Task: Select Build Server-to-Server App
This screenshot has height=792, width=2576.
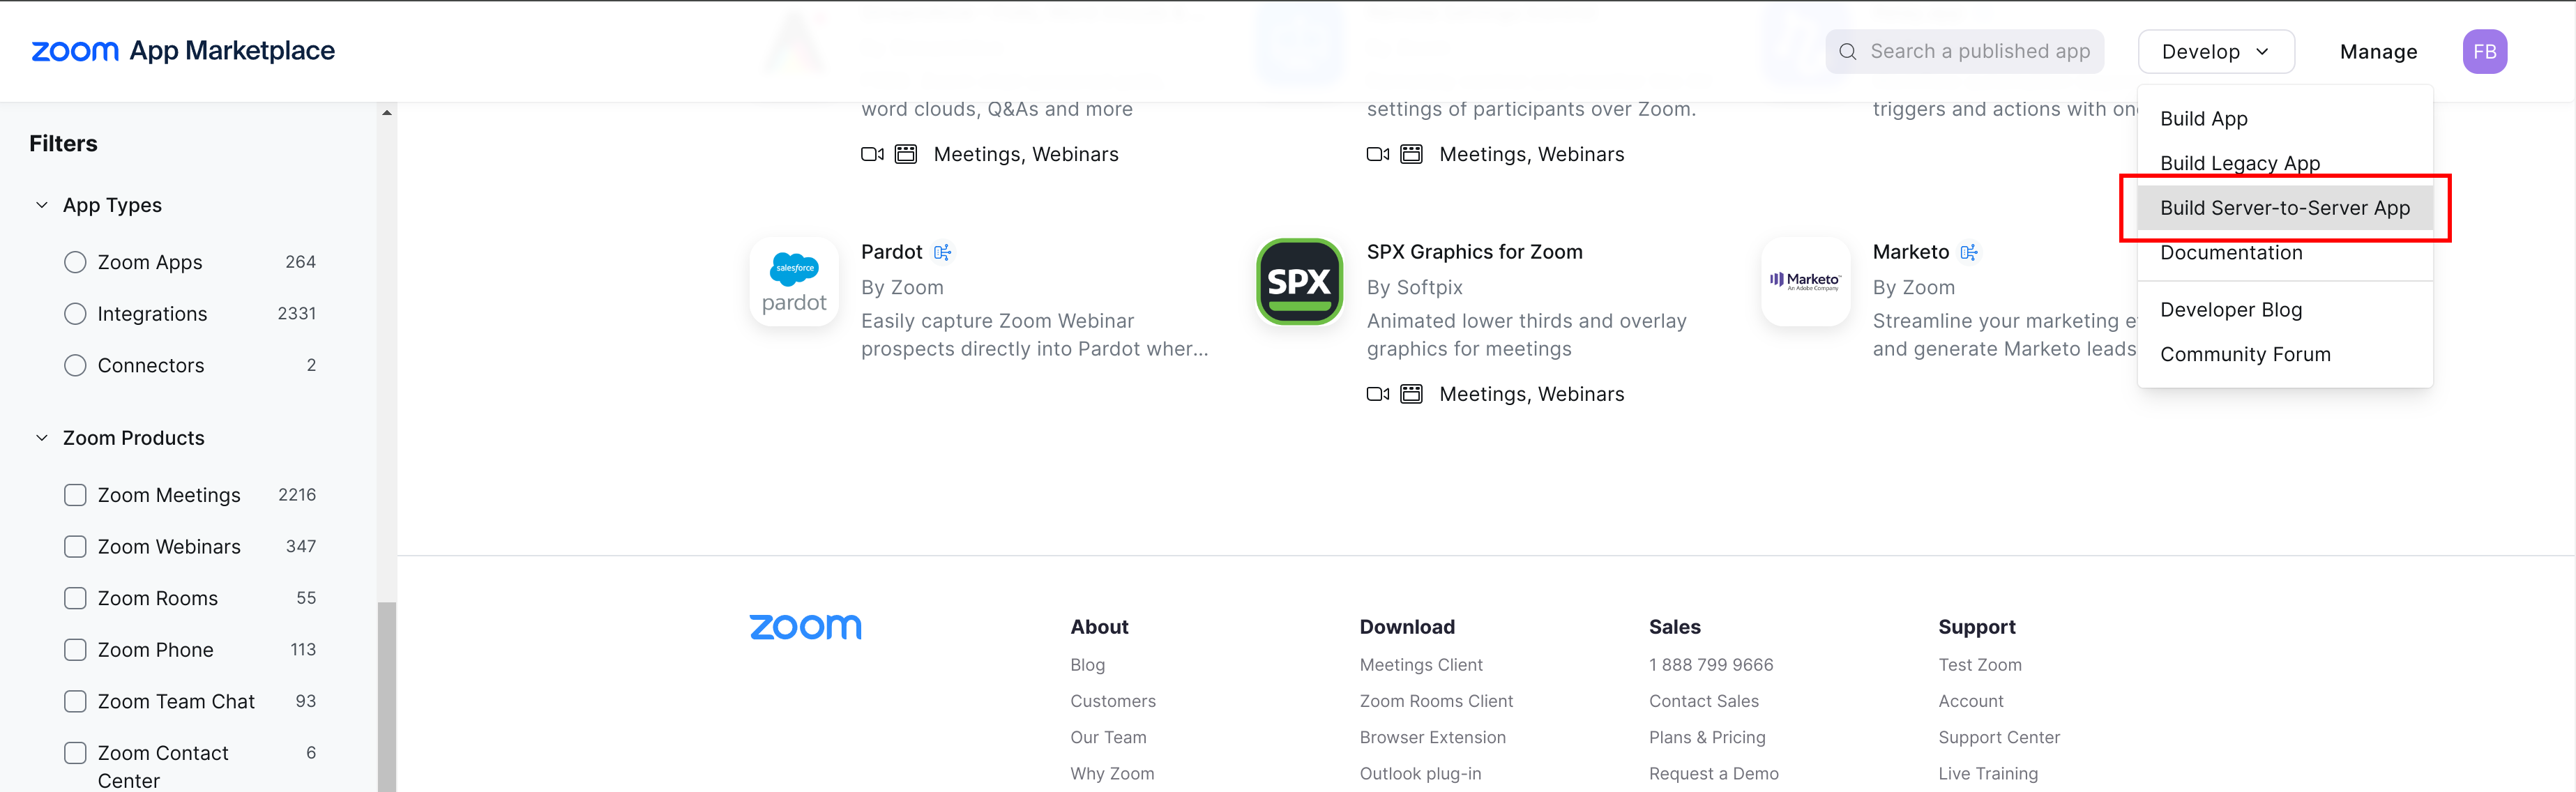Action: coord(2285,207)
